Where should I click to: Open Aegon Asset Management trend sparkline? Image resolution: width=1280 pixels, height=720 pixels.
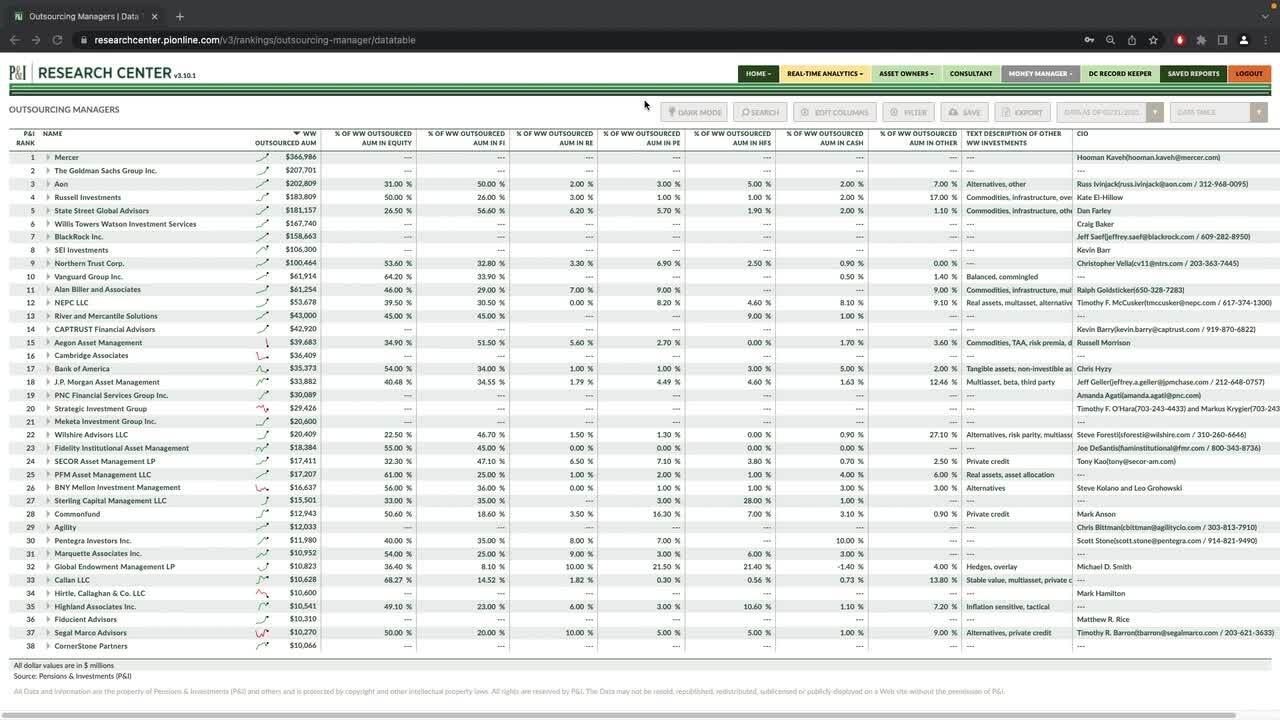coord(266,342)
